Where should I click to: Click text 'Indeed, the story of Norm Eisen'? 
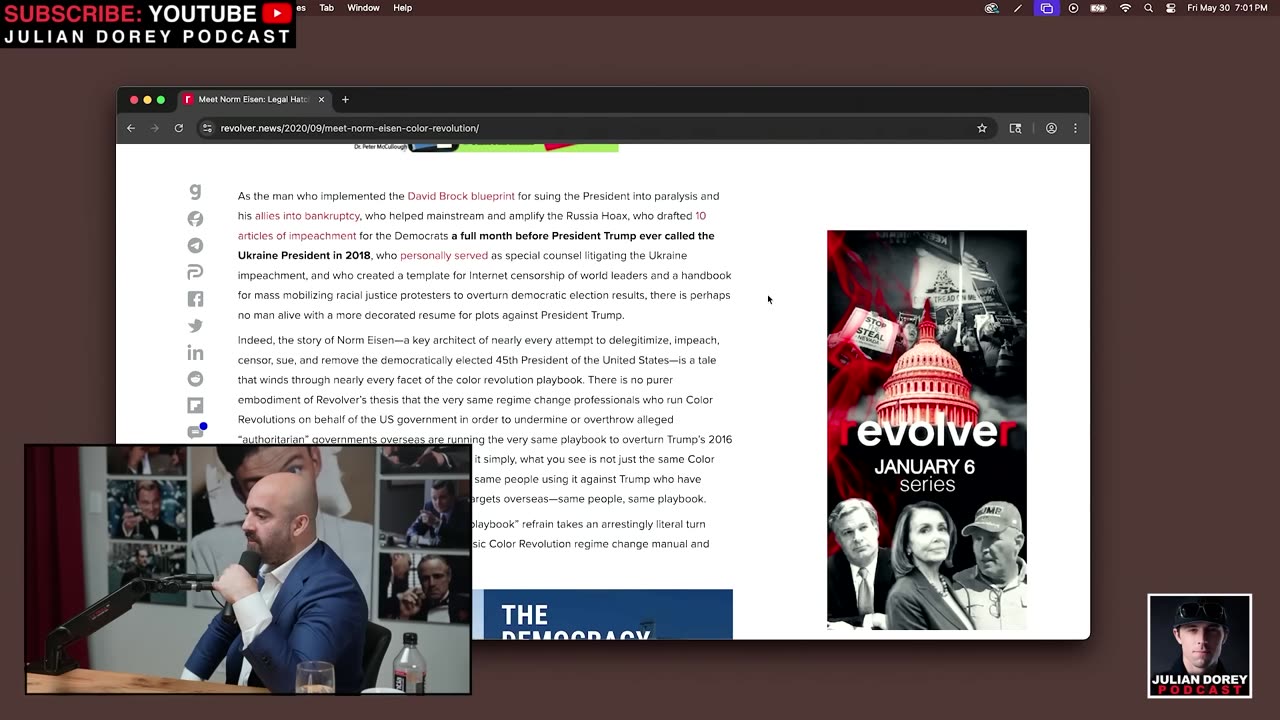(316, 340)
